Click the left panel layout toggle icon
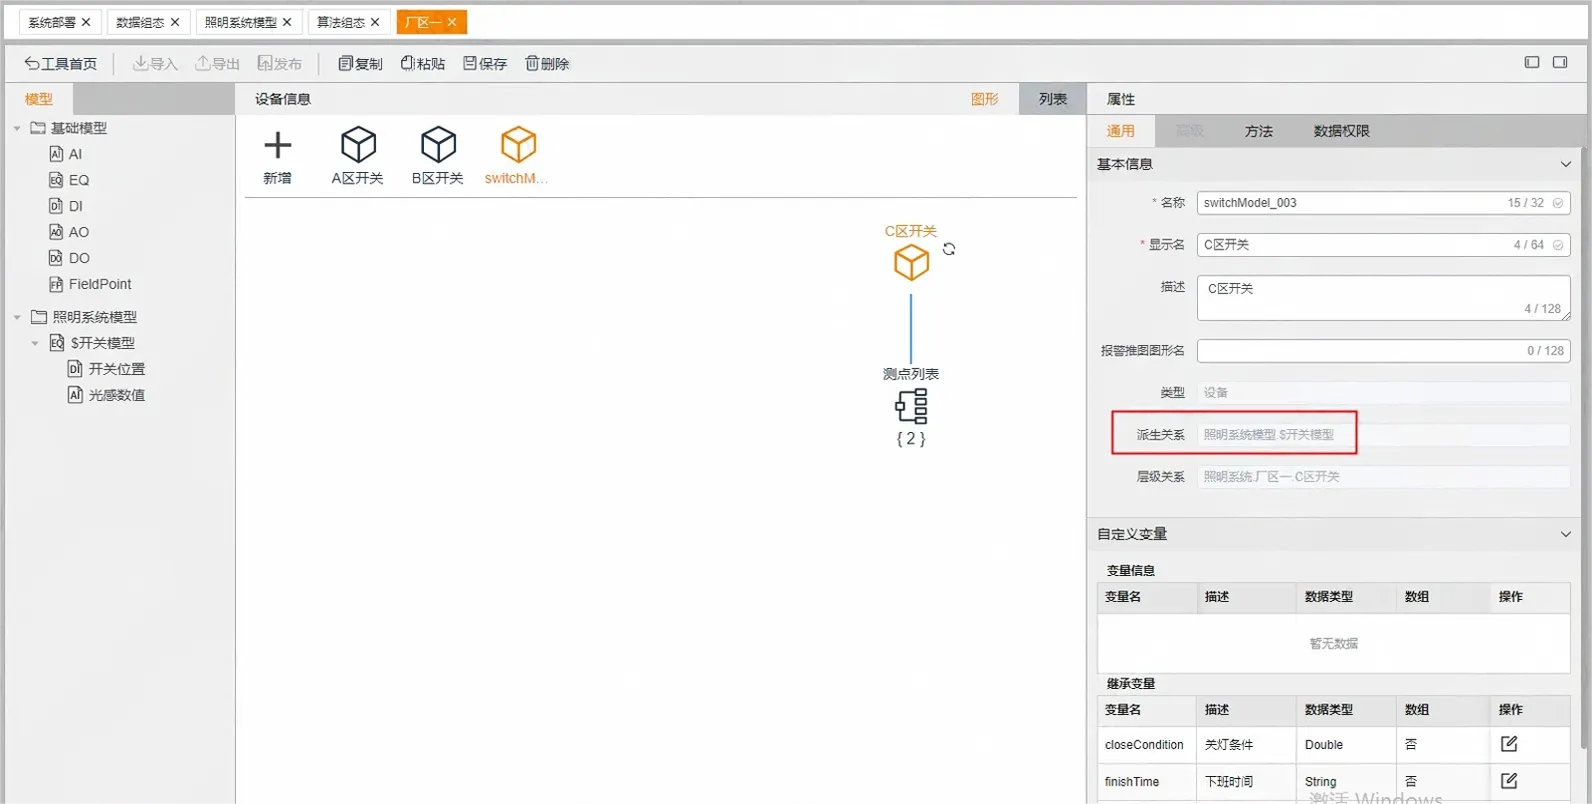The image size is (1592, 804). tap(1532, 62)
